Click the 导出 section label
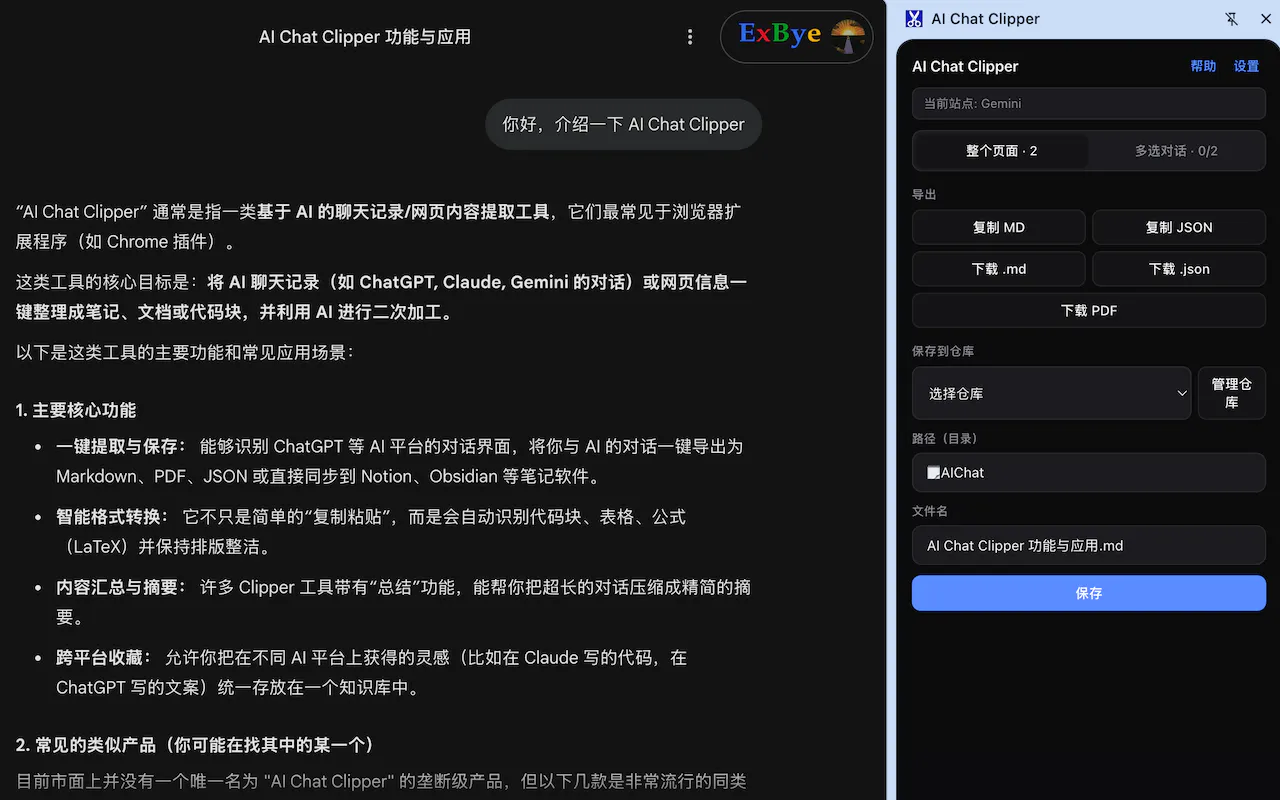The image size is (1280, 800). (x=924, y=194)
